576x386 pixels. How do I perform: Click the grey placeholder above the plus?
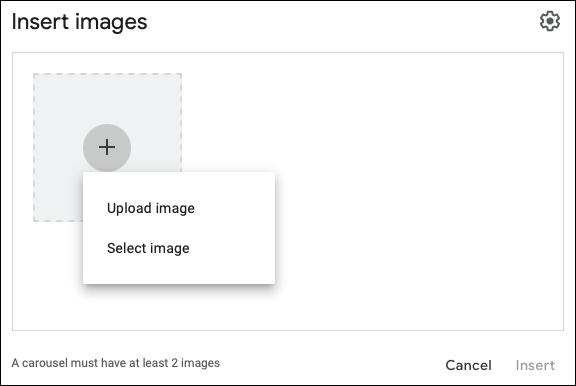(107, 97)
